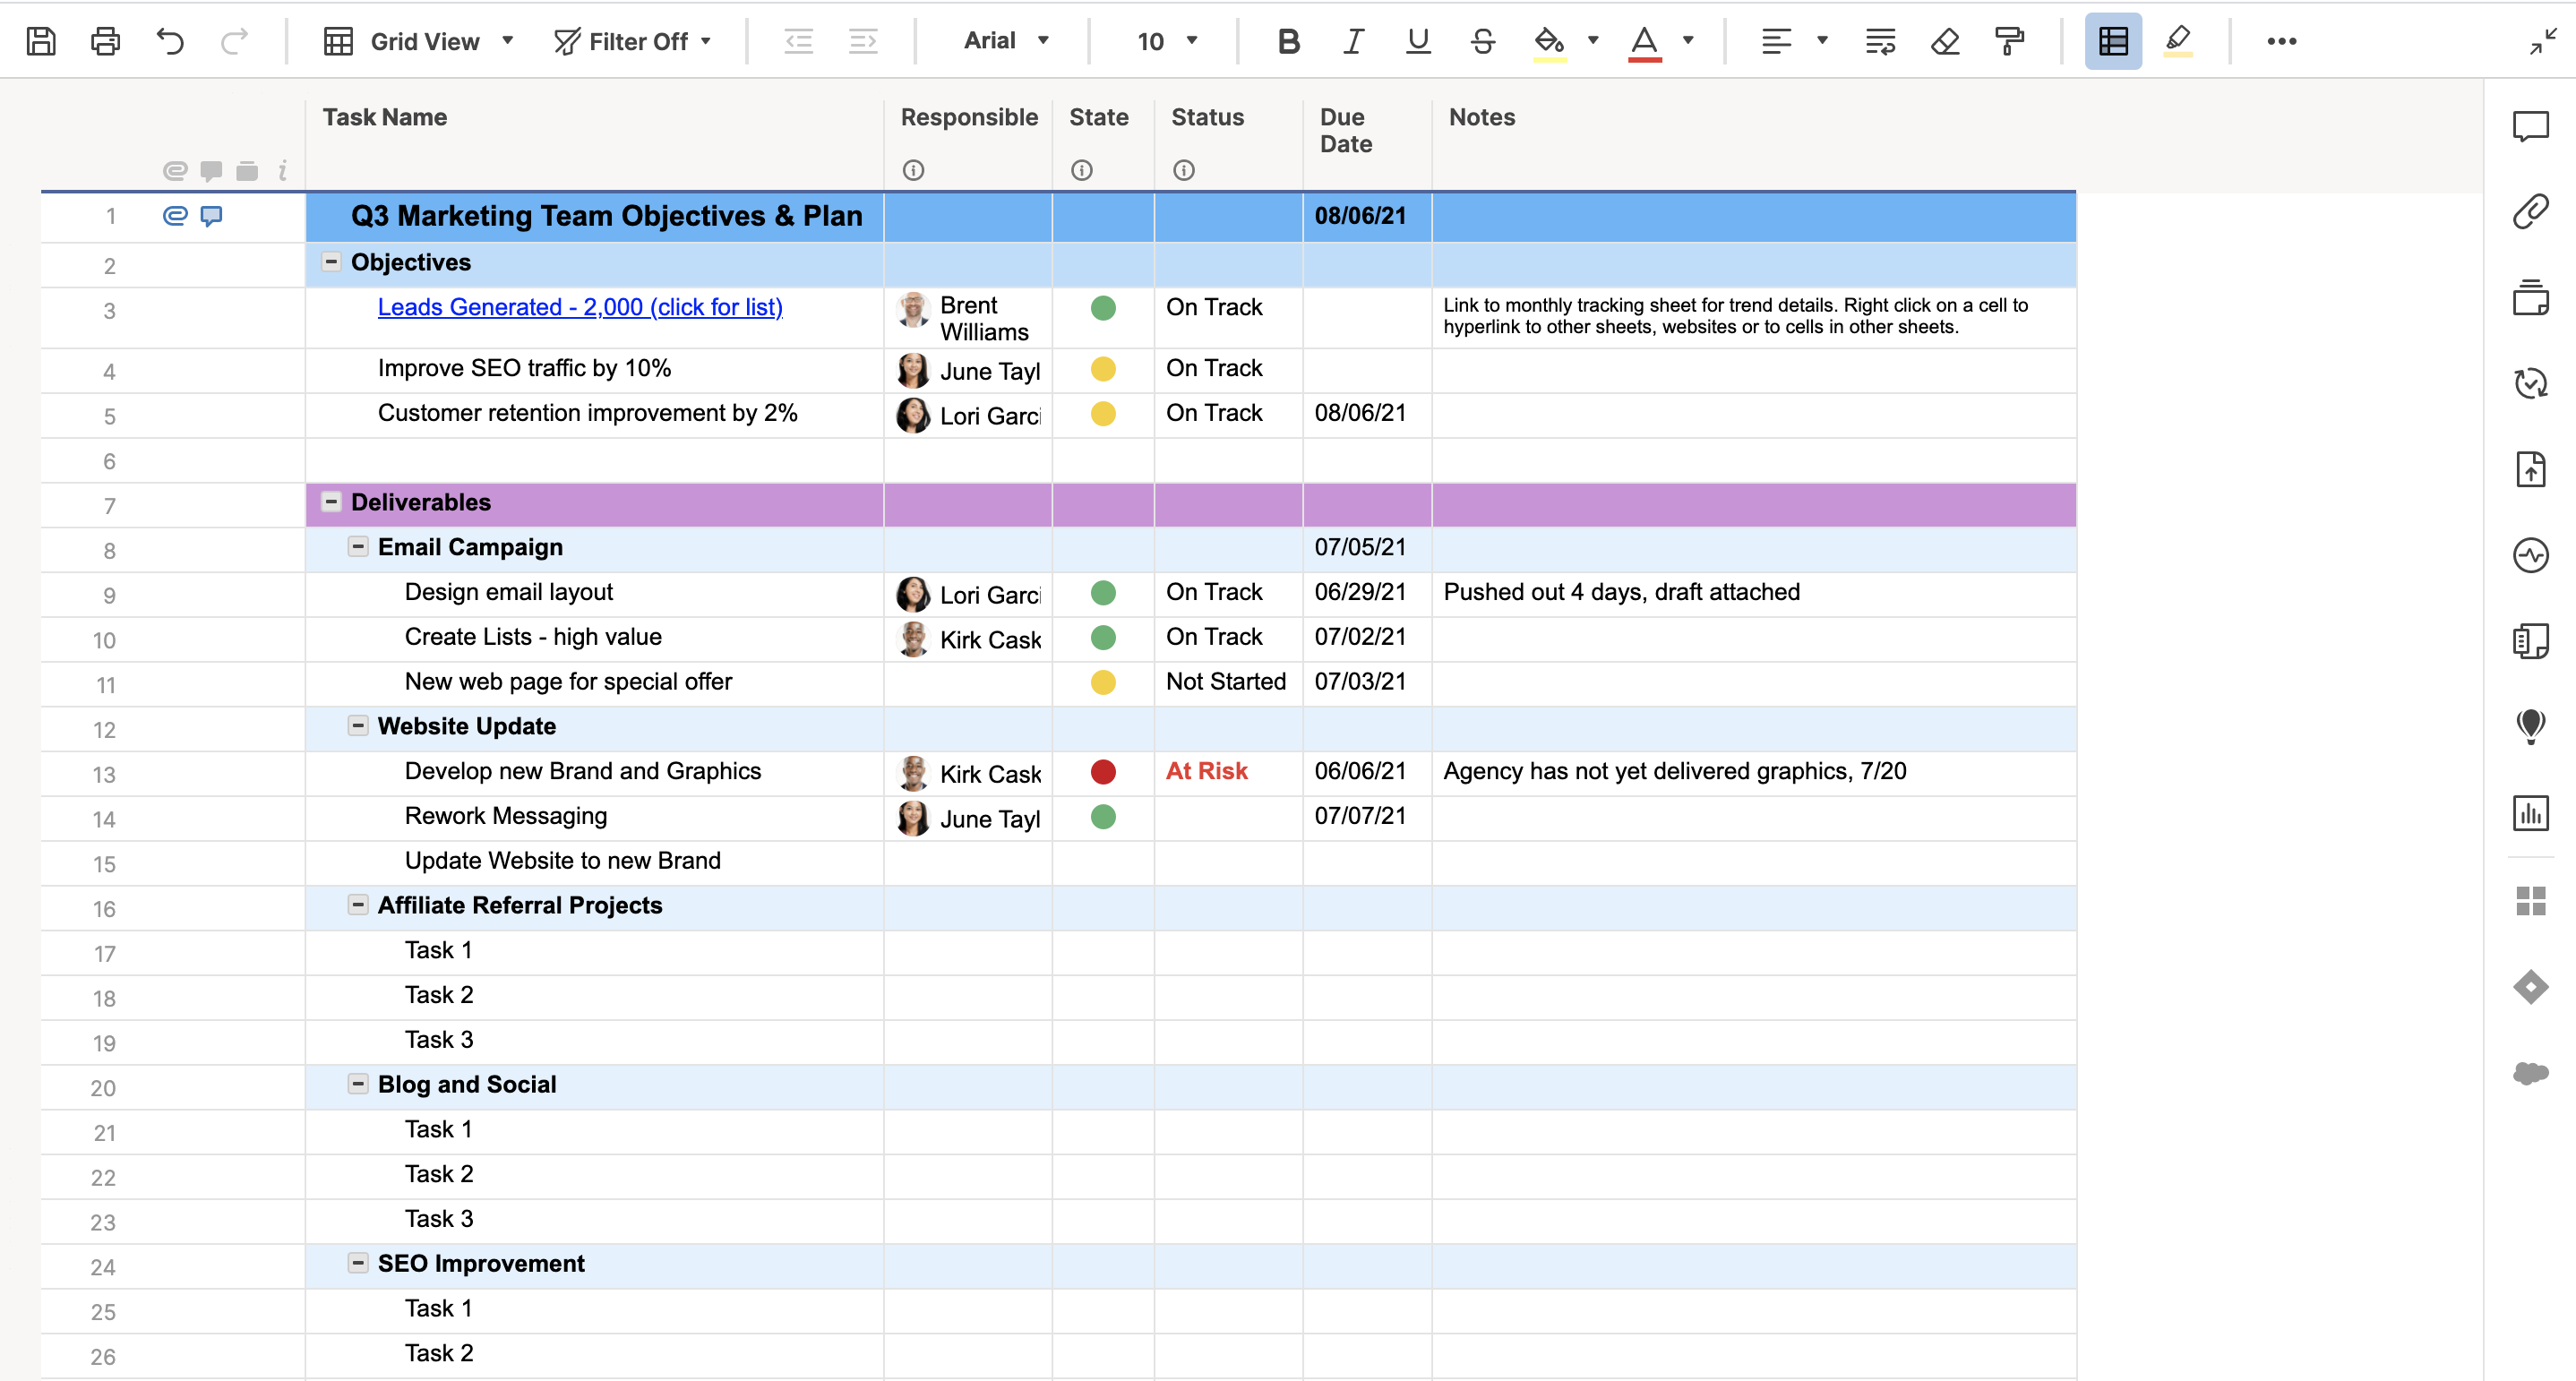Toggle italic formatting
This screenshot has height=1381, width=2576.
[1353, 41]
